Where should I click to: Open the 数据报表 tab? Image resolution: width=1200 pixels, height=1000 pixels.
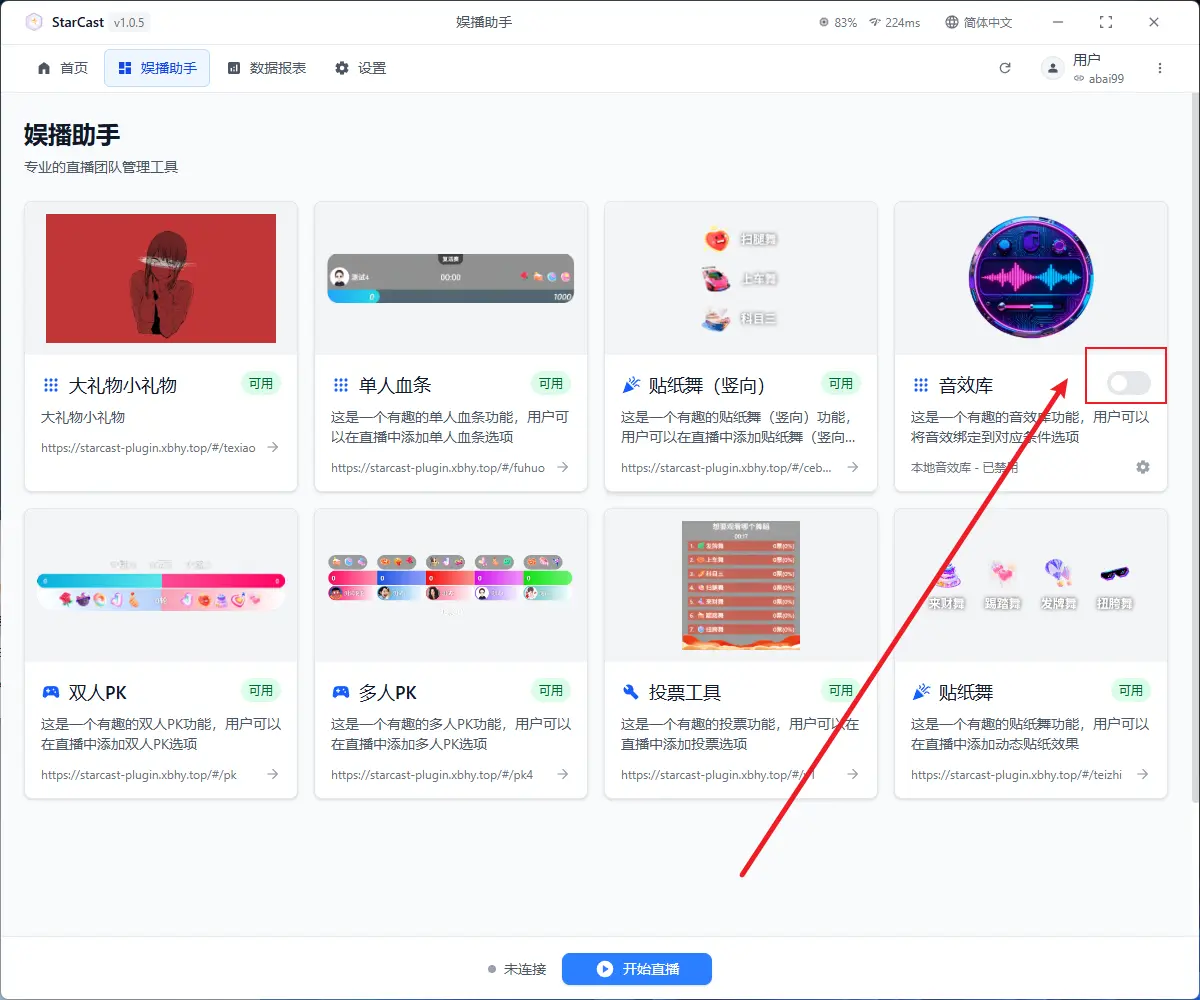267,68
